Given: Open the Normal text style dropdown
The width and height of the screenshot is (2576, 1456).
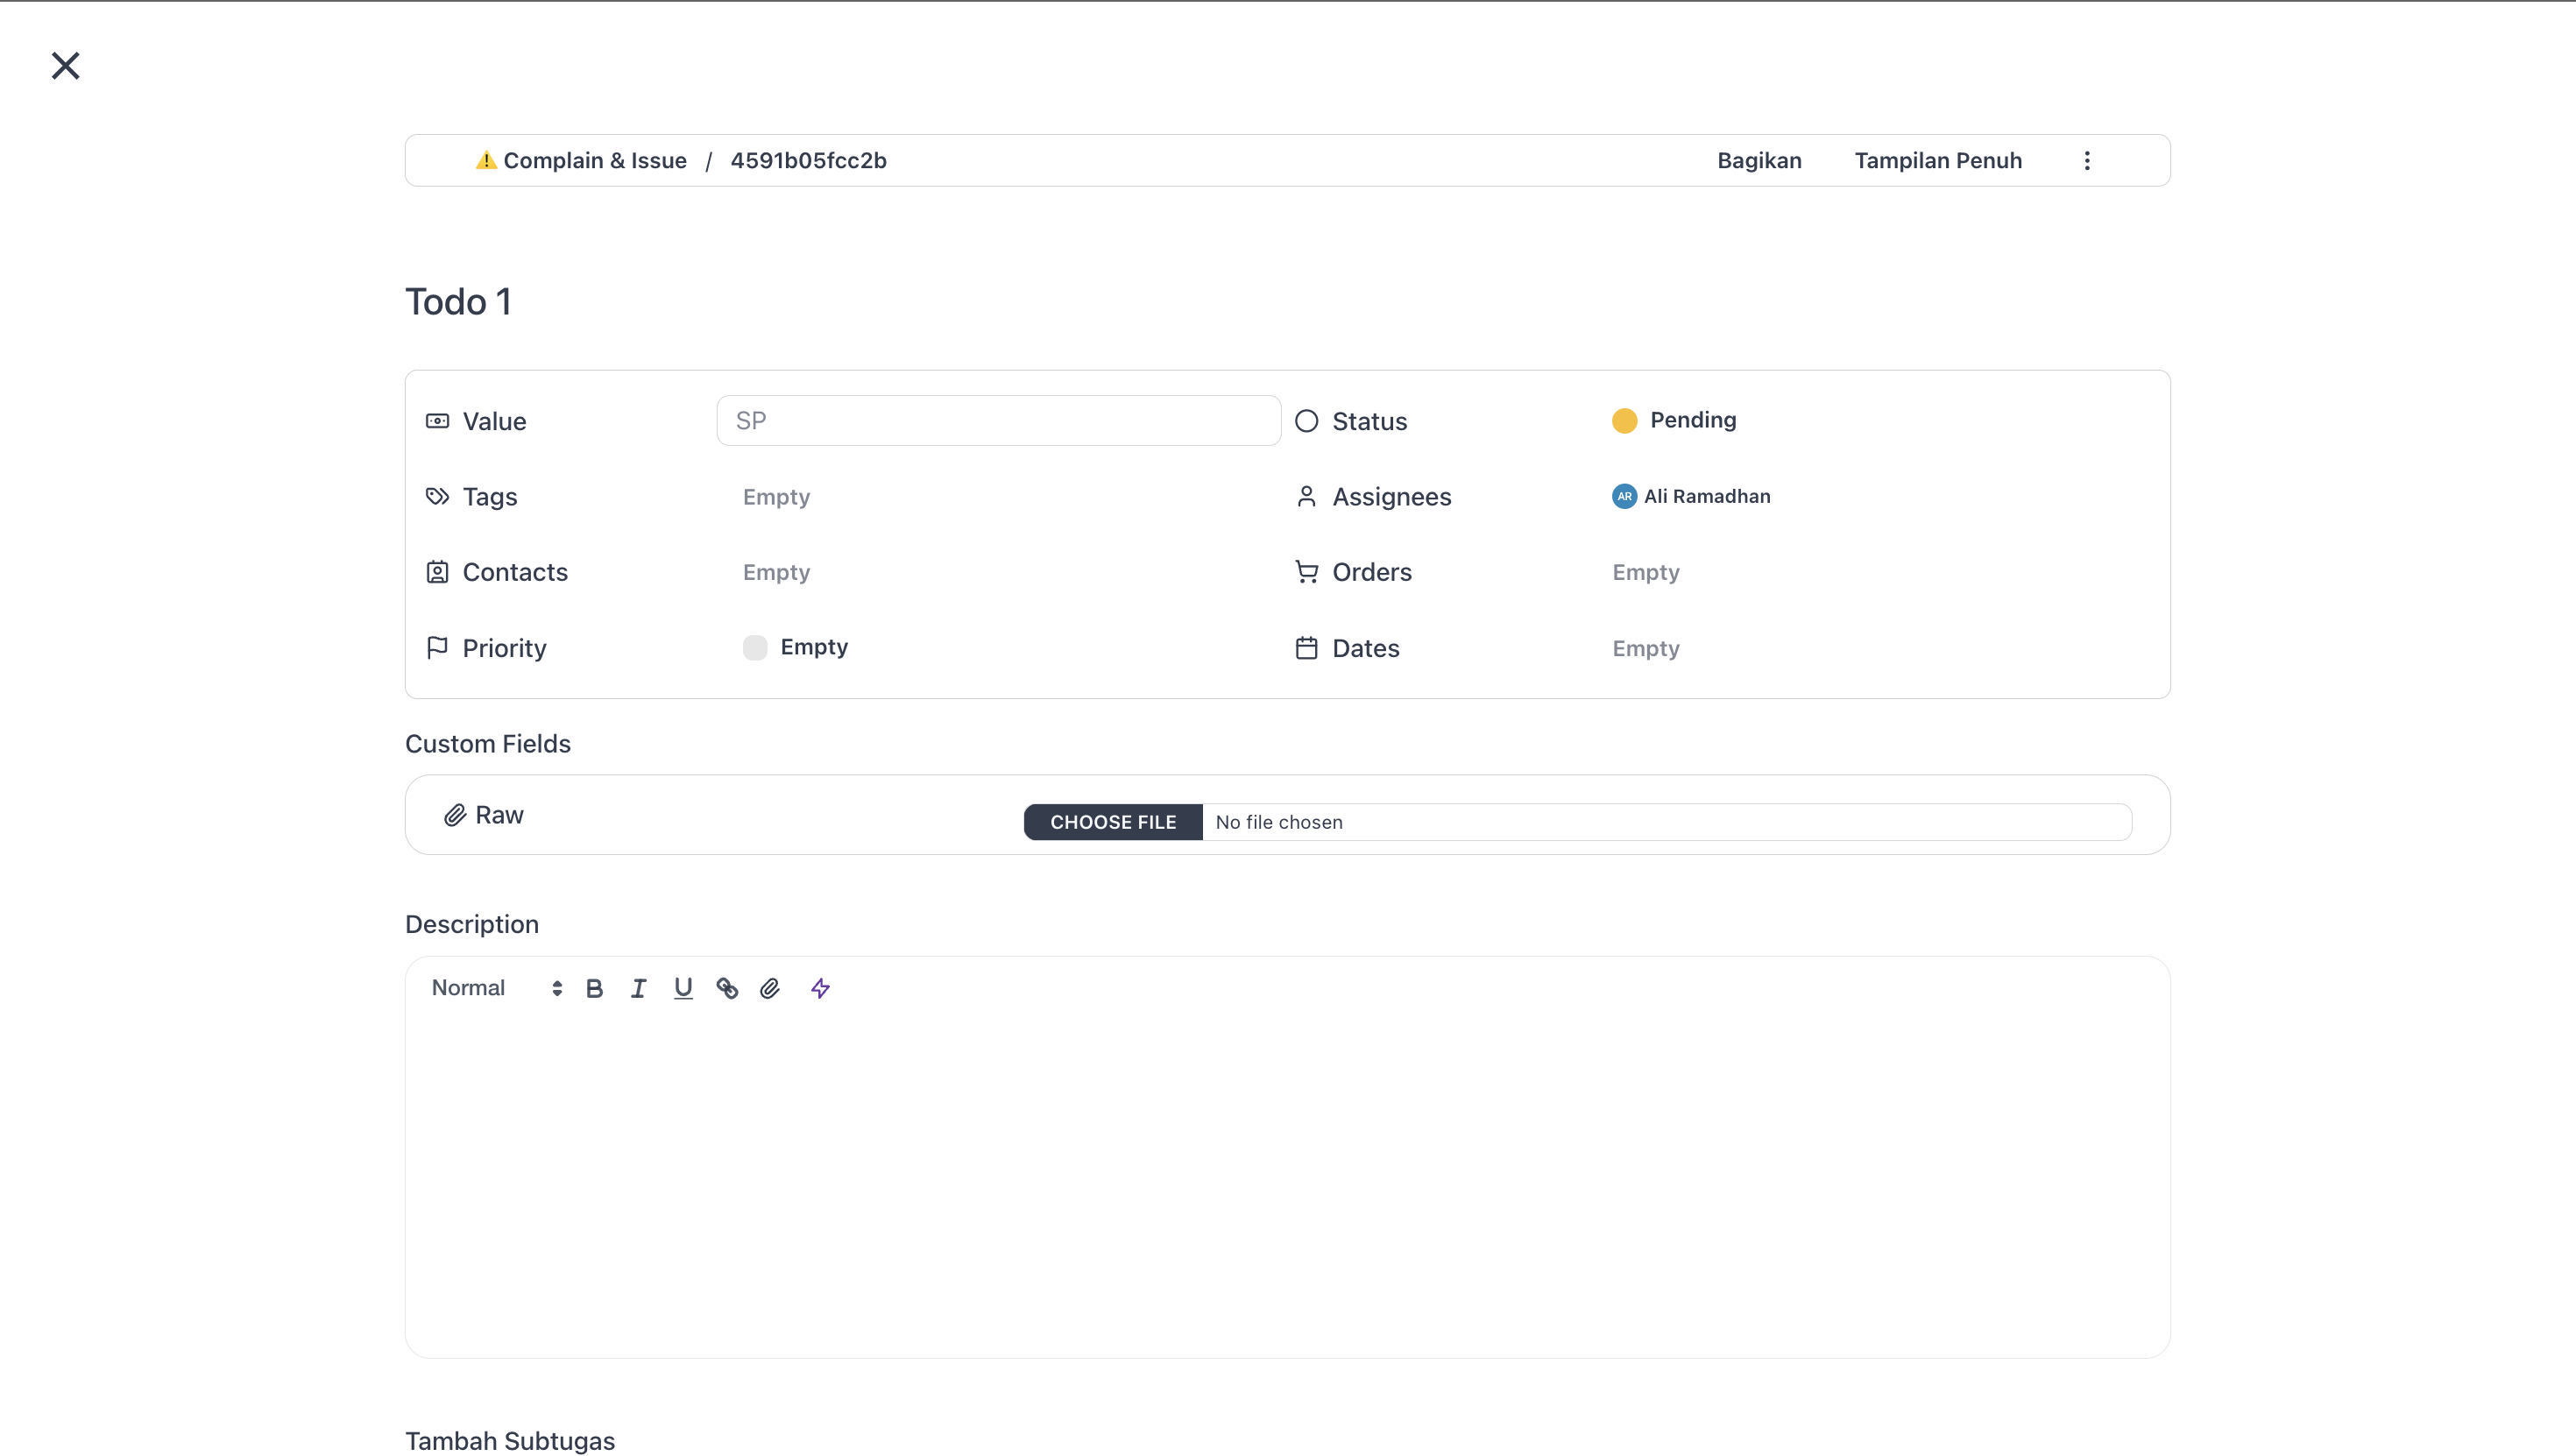Looking at the screenshot, I should click(496, 988).
